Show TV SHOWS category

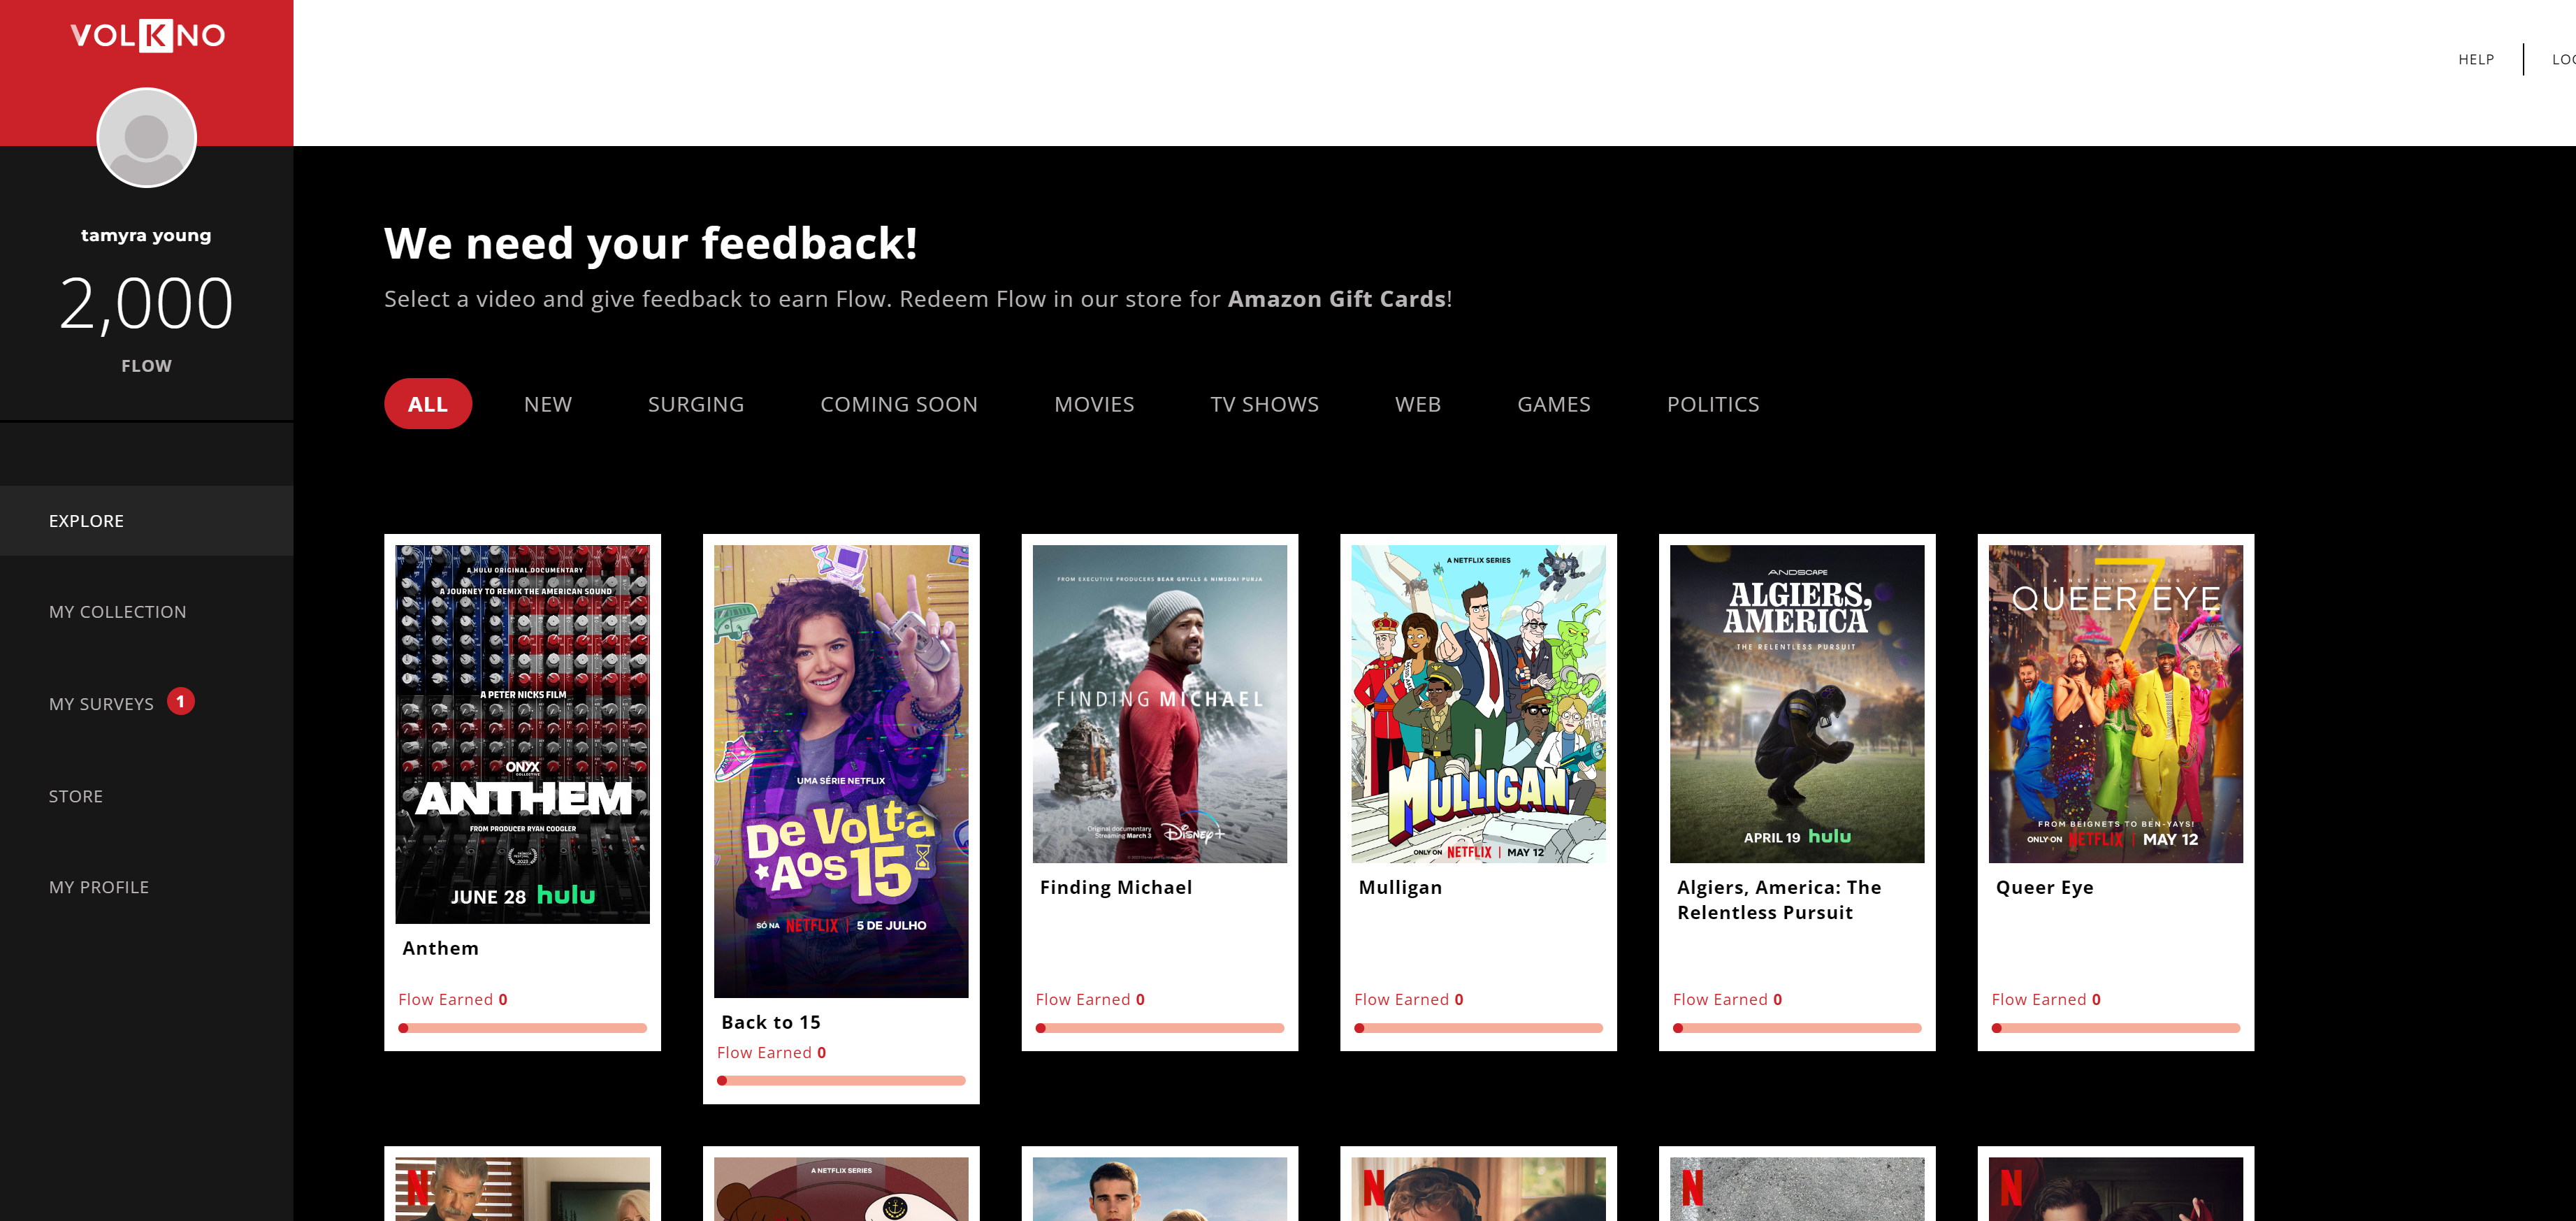(x=1264, y=404)
